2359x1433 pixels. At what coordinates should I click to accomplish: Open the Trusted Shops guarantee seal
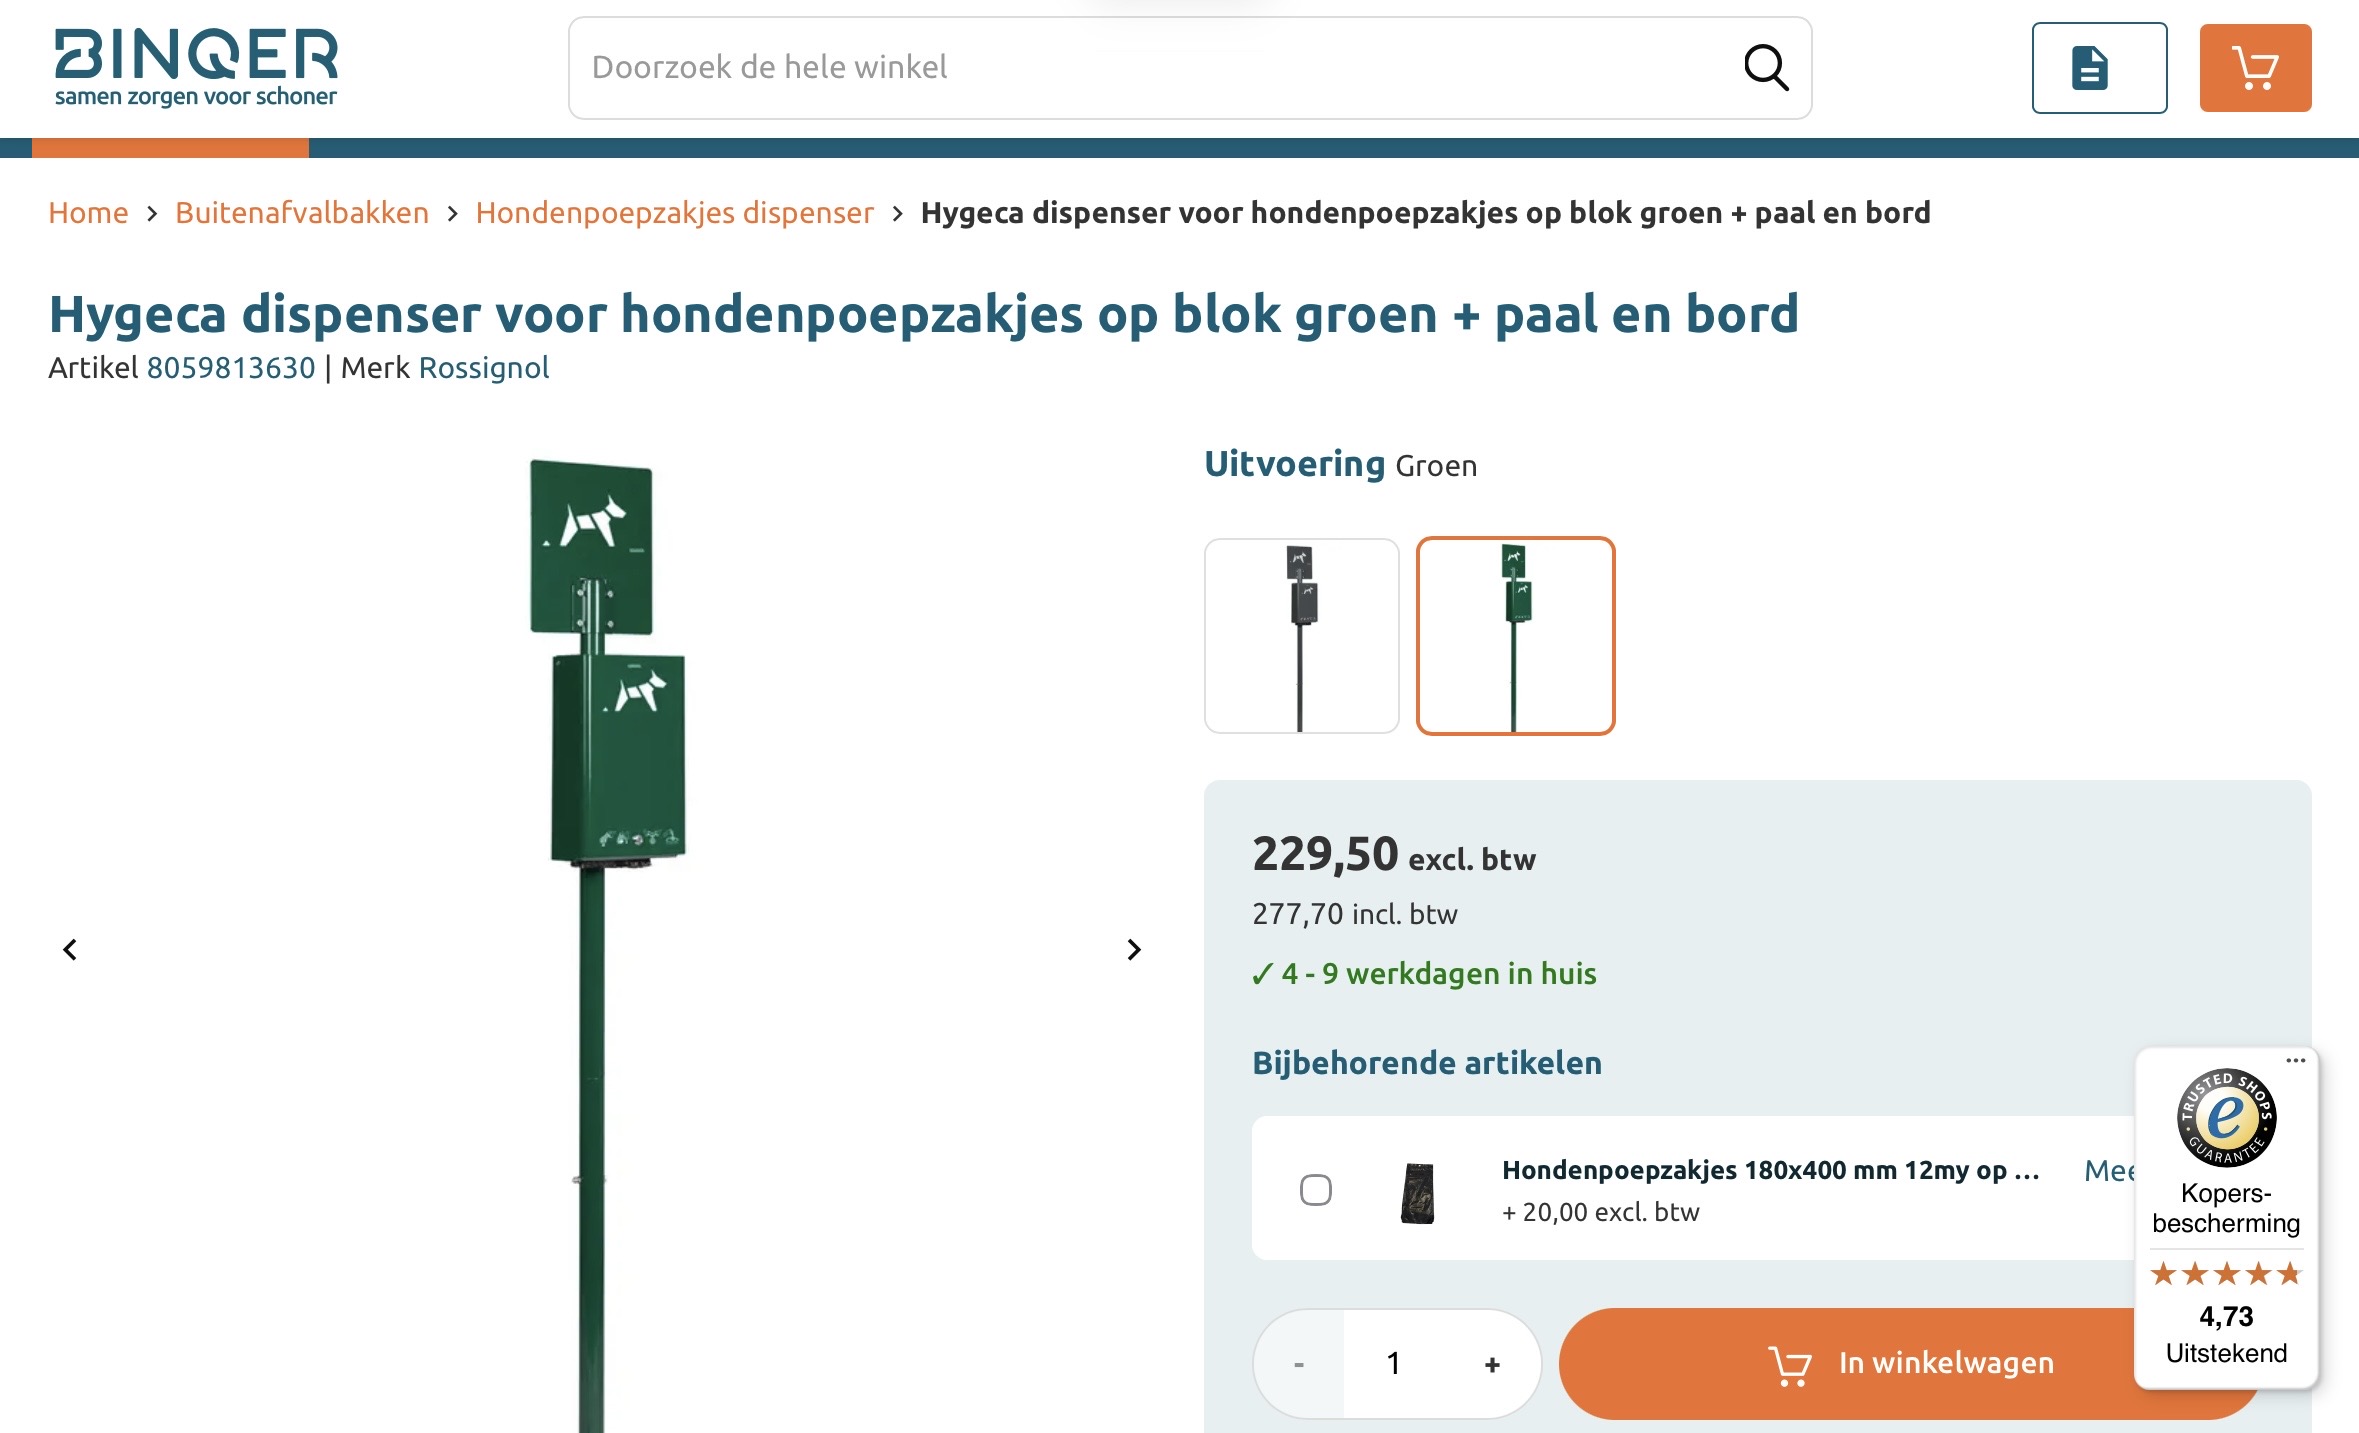2226,1117
